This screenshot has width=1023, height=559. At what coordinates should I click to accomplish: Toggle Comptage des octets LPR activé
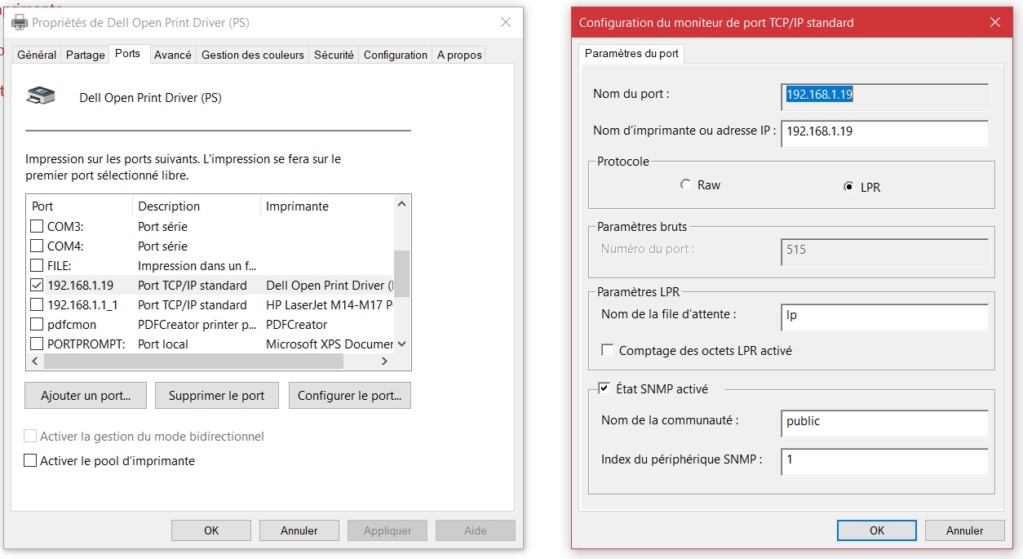[607, 350]
